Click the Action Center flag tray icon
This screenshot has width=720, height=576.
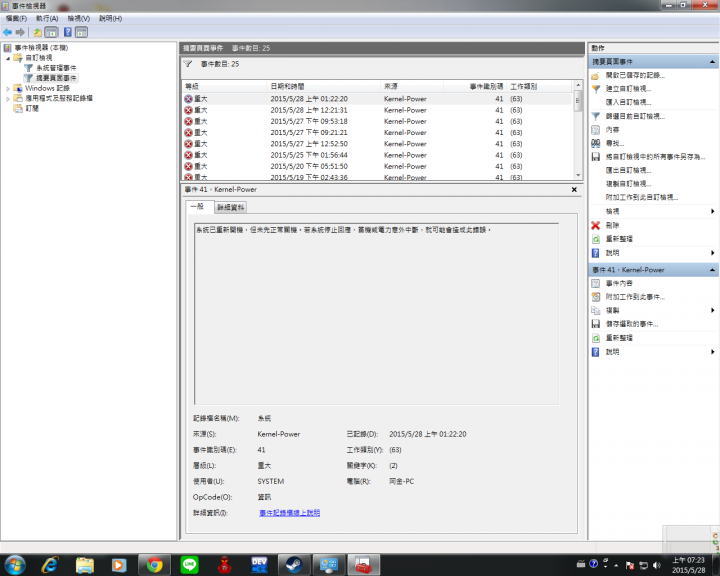[x=630, y=565]
